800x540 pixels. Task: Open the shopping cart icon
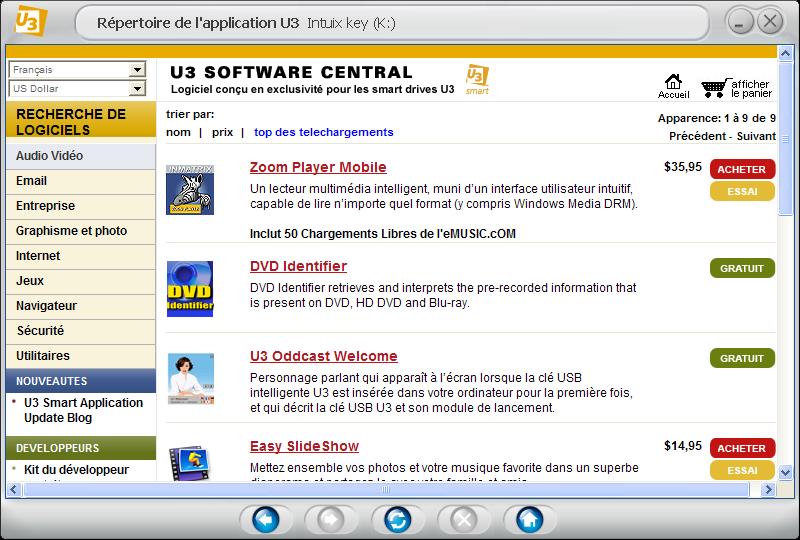tap(713, 87)
